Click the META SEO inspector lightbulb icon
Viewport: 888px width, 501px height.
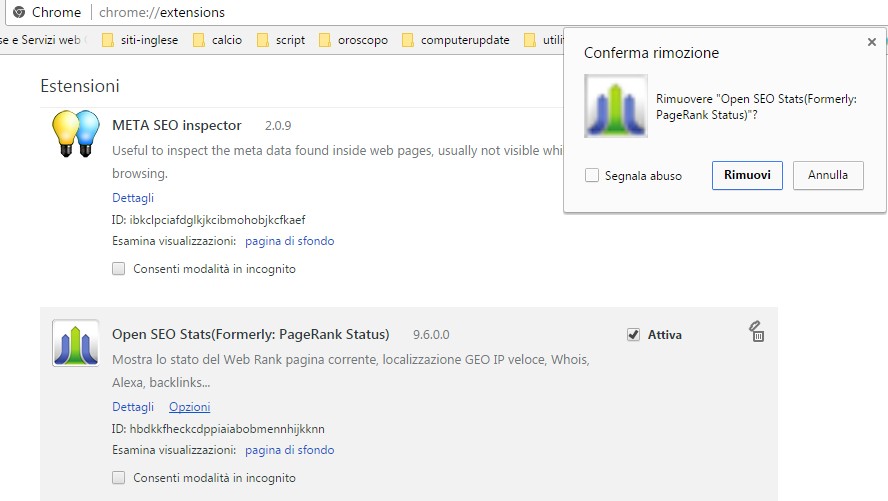tap(76, 133)
